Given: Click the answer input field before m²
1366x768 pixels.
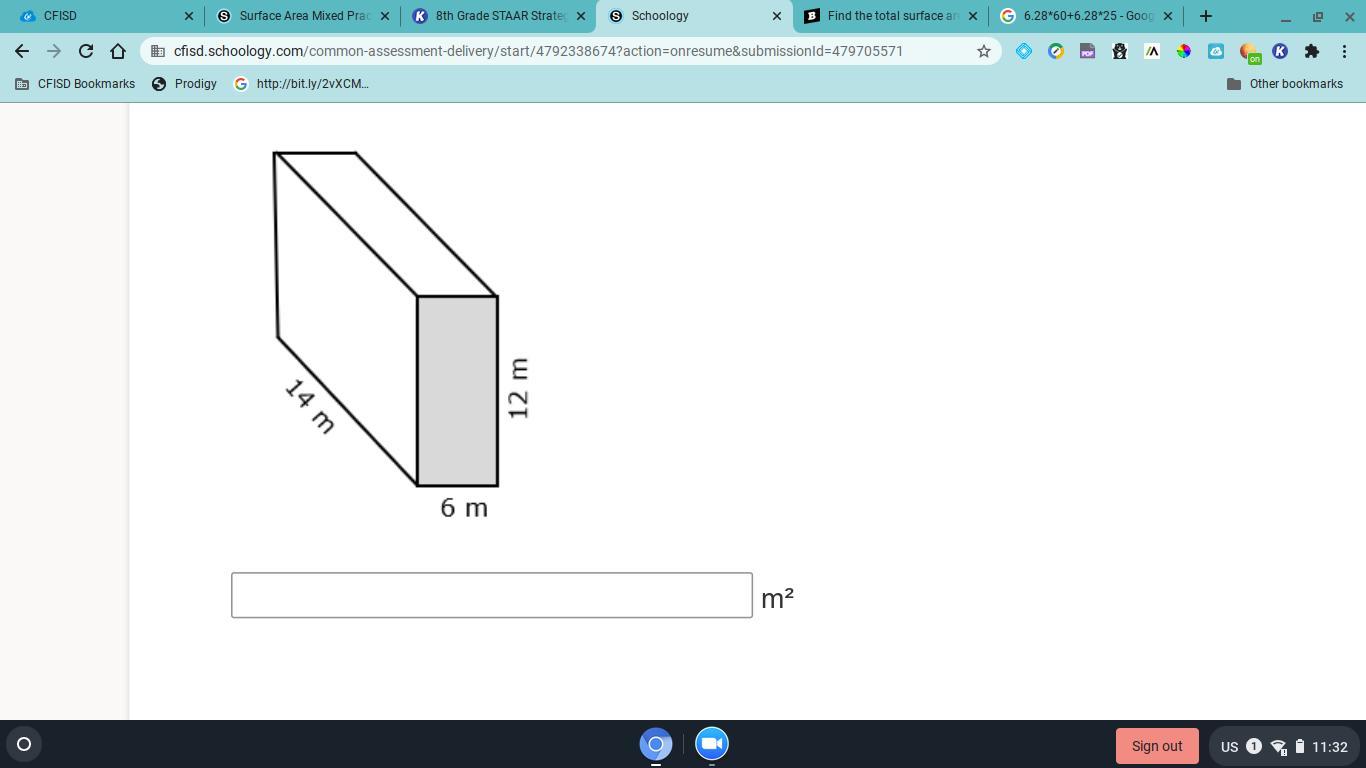Looking at the screenshot, I should 491,594.
